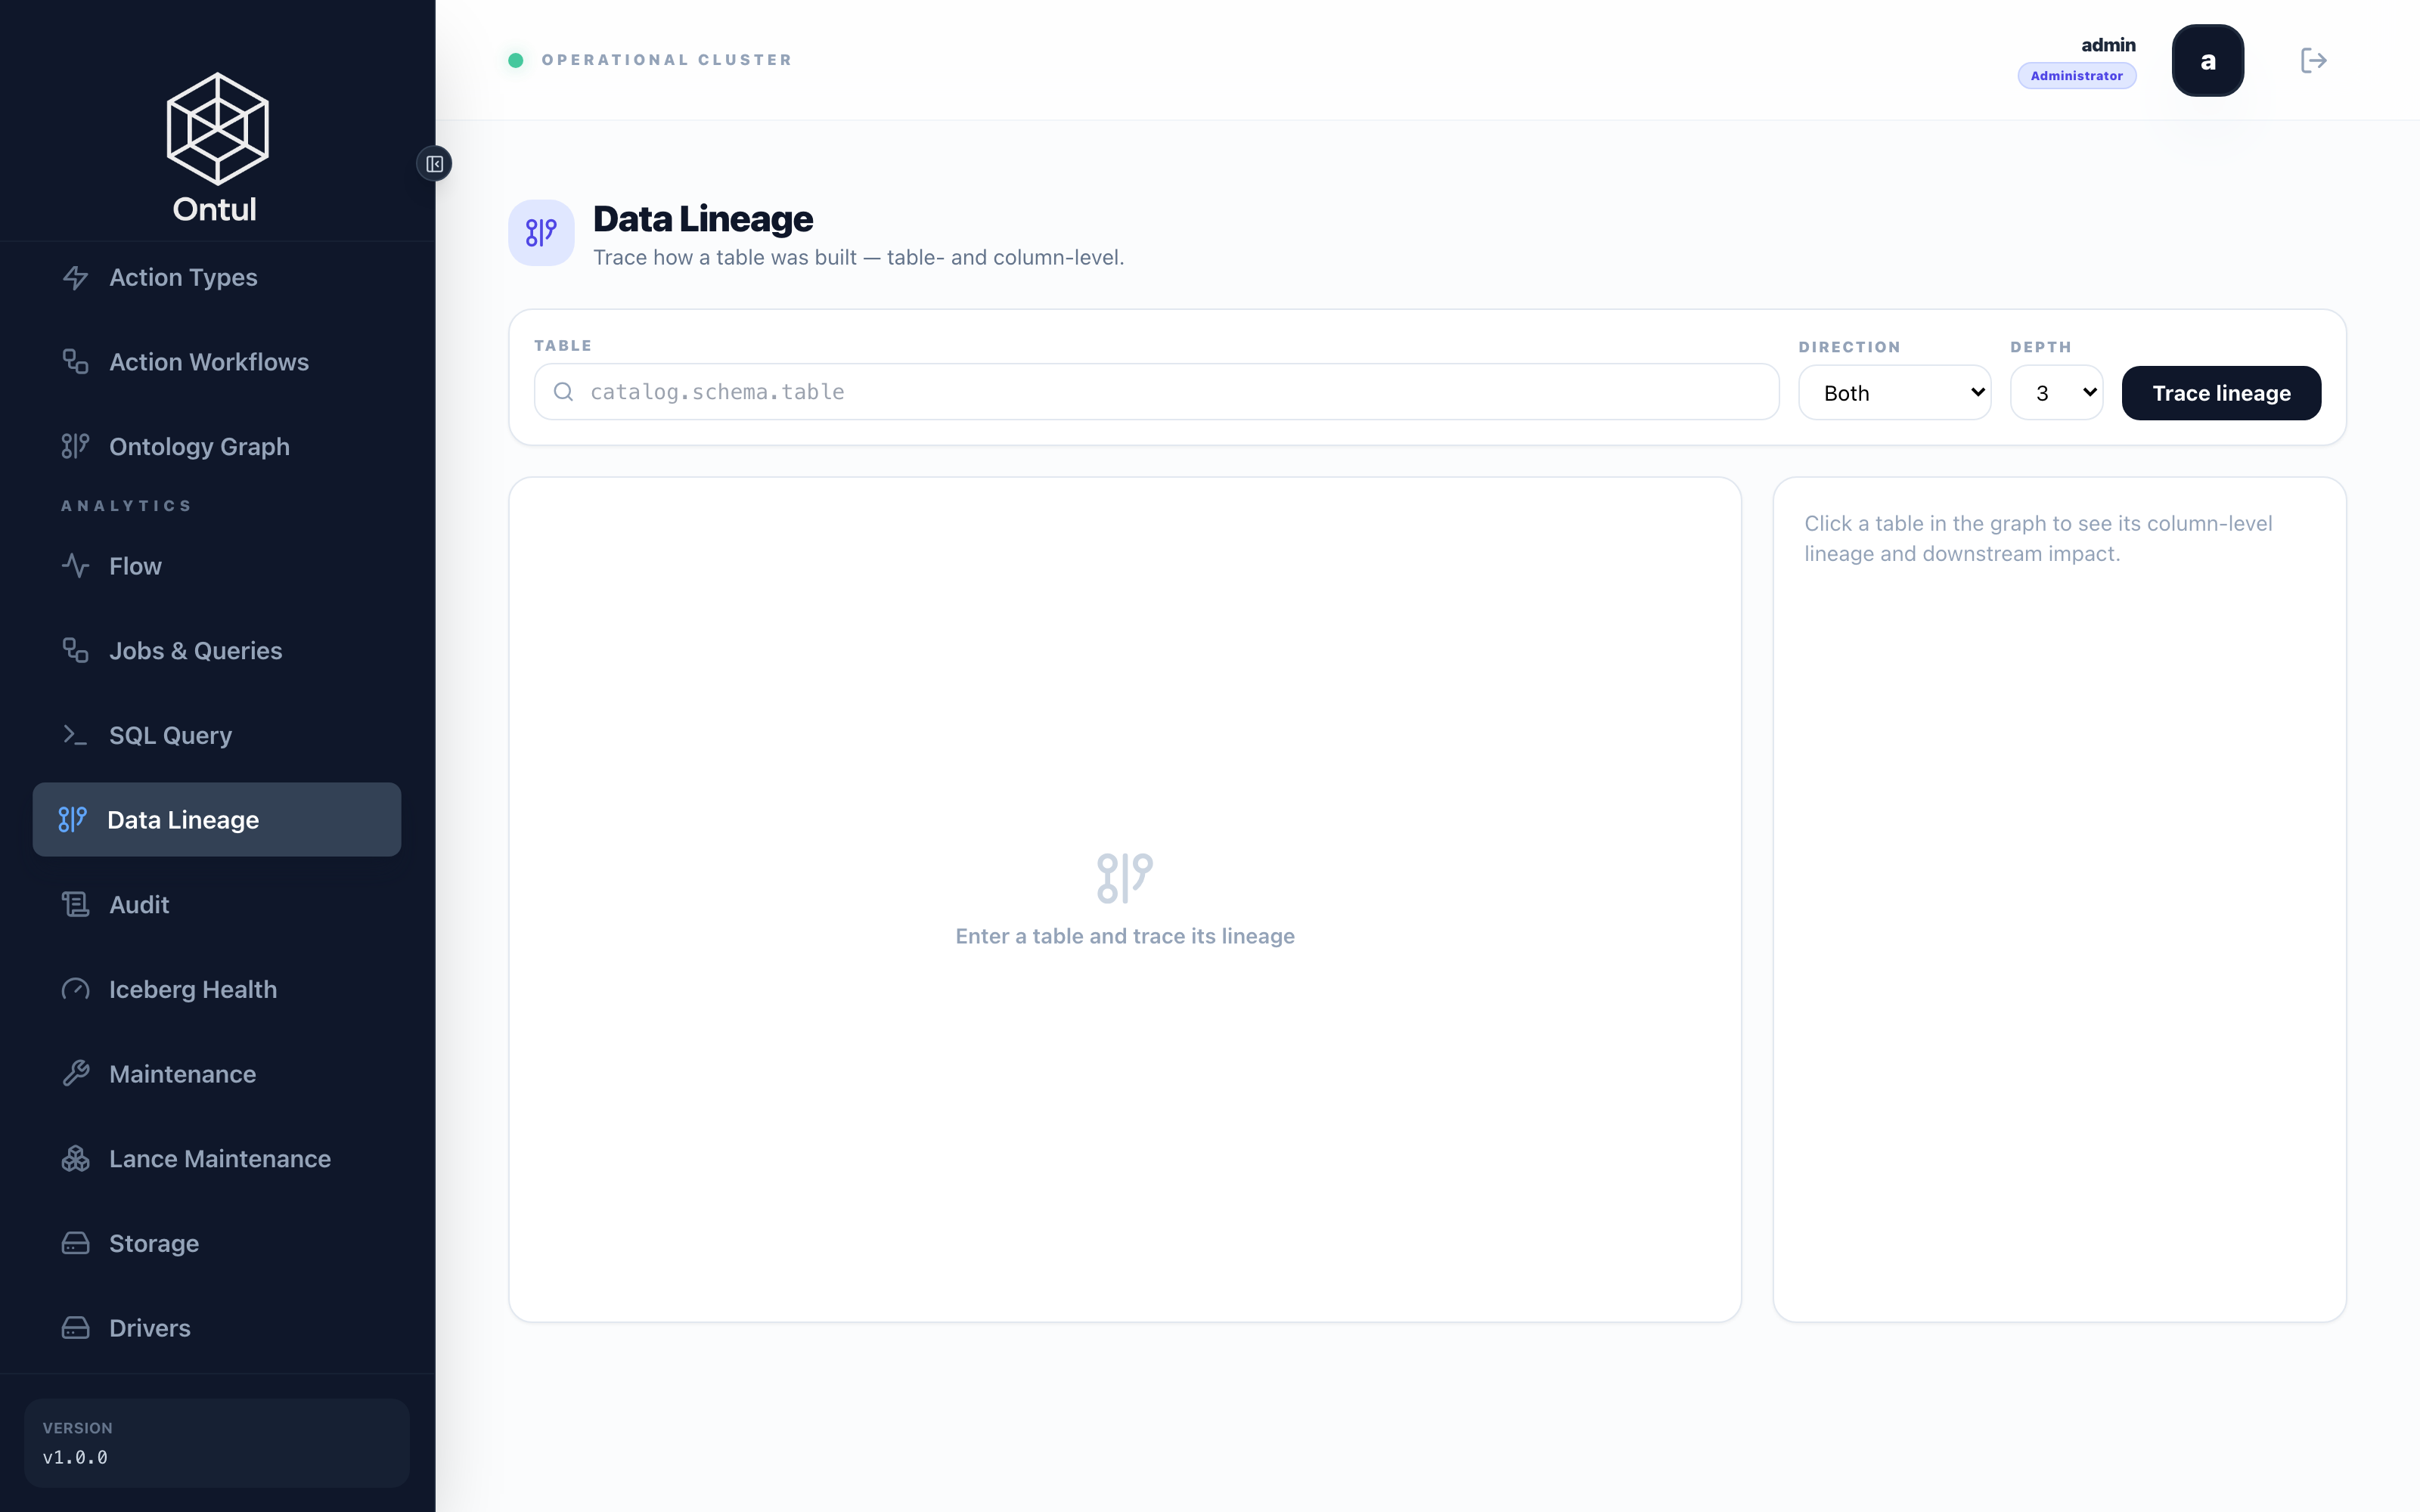Open Lance Maintenance page

point(217,1159)
